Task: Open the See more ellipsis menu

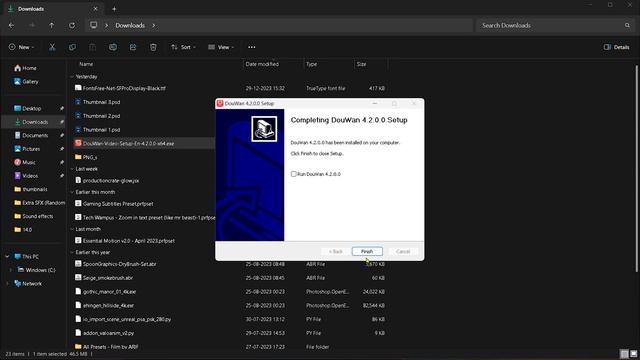Action: point(252,47)
